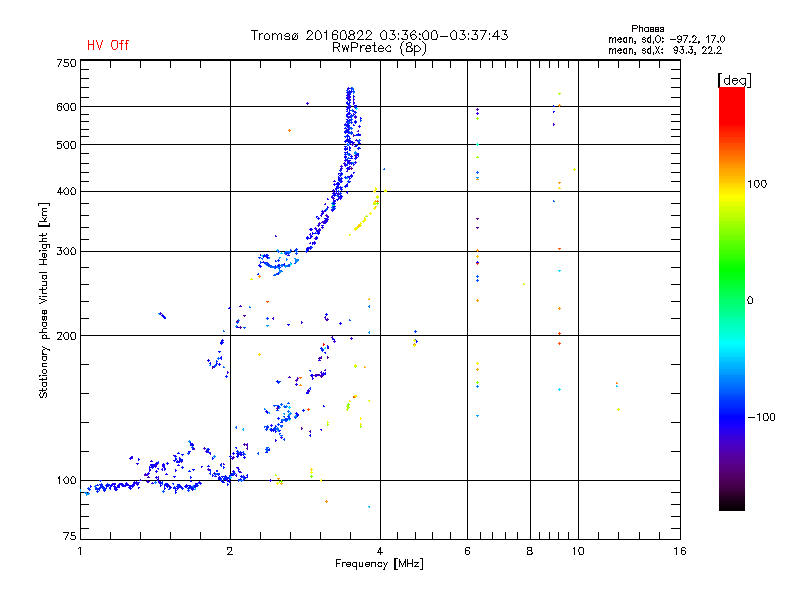Click the yellow X-mode trace near 4 MHz

coord(366,214)
